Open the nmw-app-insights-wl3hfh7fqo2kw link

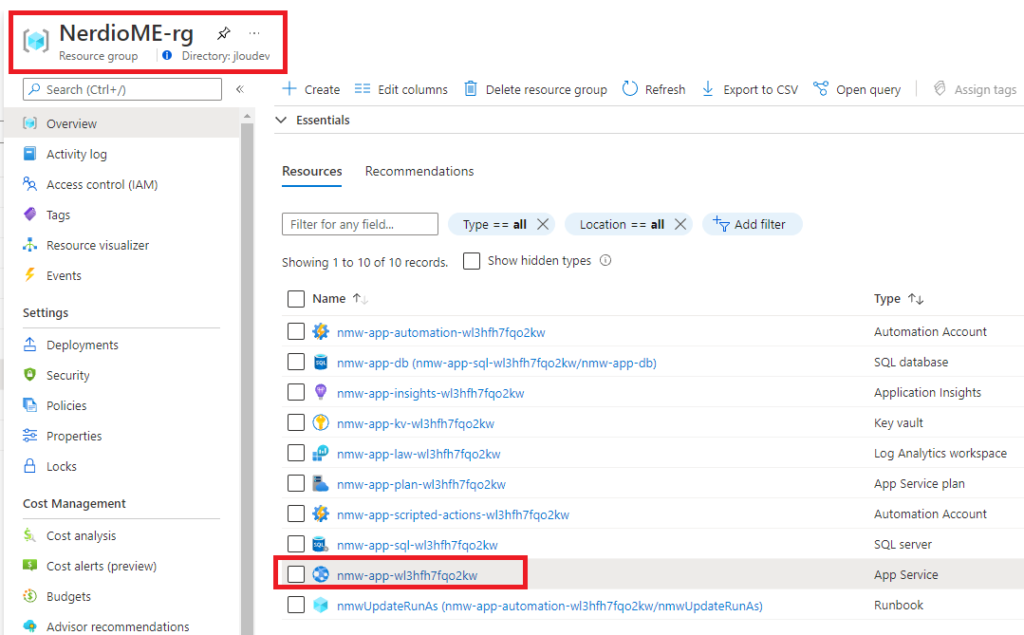(x=430, y=393)
